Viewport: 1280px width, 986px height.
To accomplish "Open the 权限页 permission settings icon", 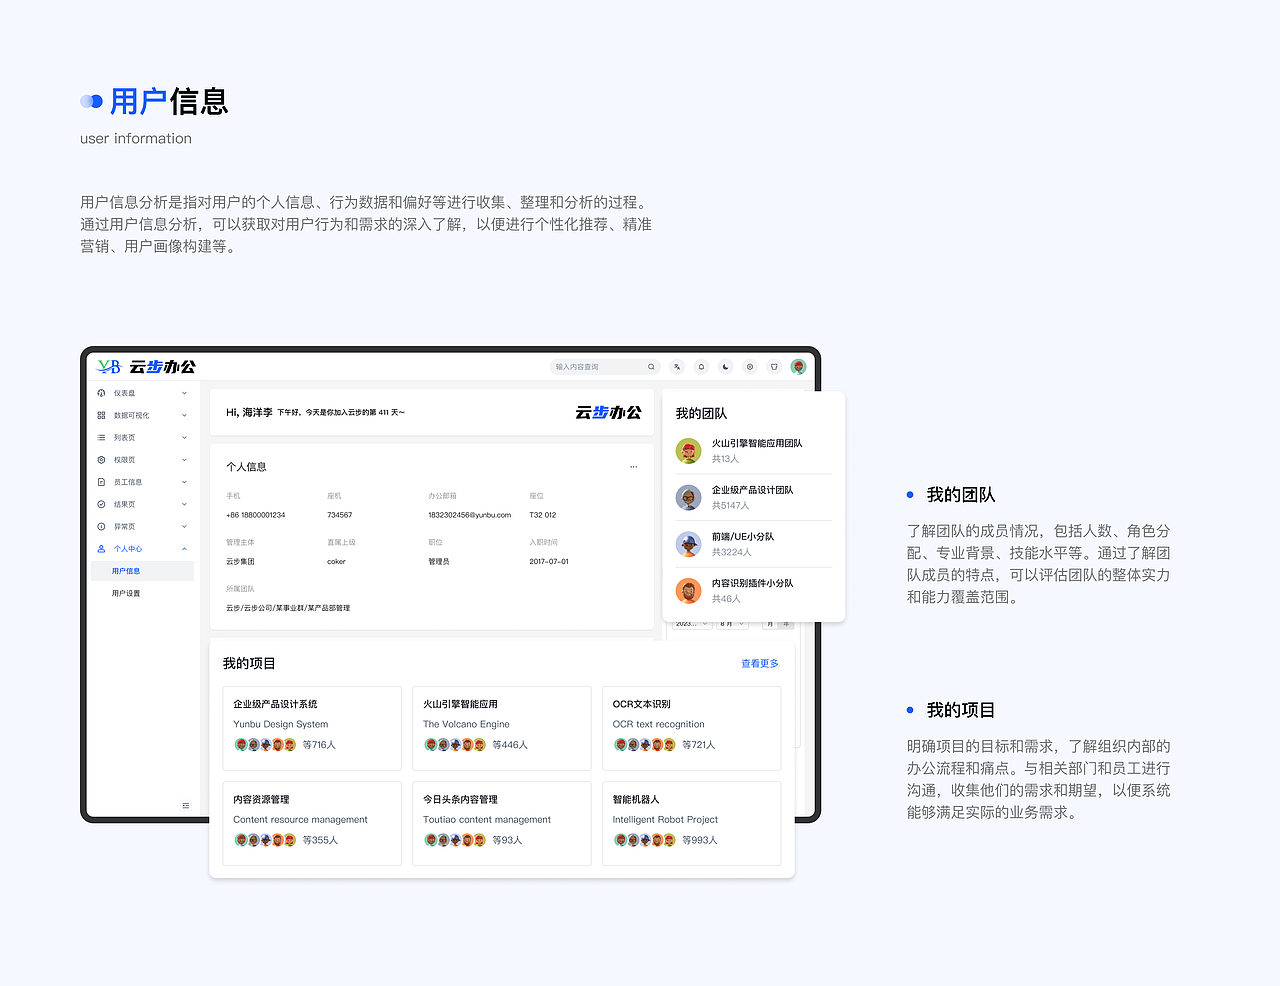I will coord(101,459).
